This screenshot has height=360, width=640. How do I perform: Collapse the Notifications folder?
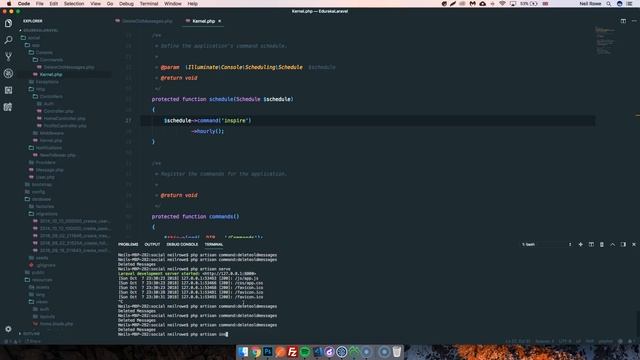[49, 148]
